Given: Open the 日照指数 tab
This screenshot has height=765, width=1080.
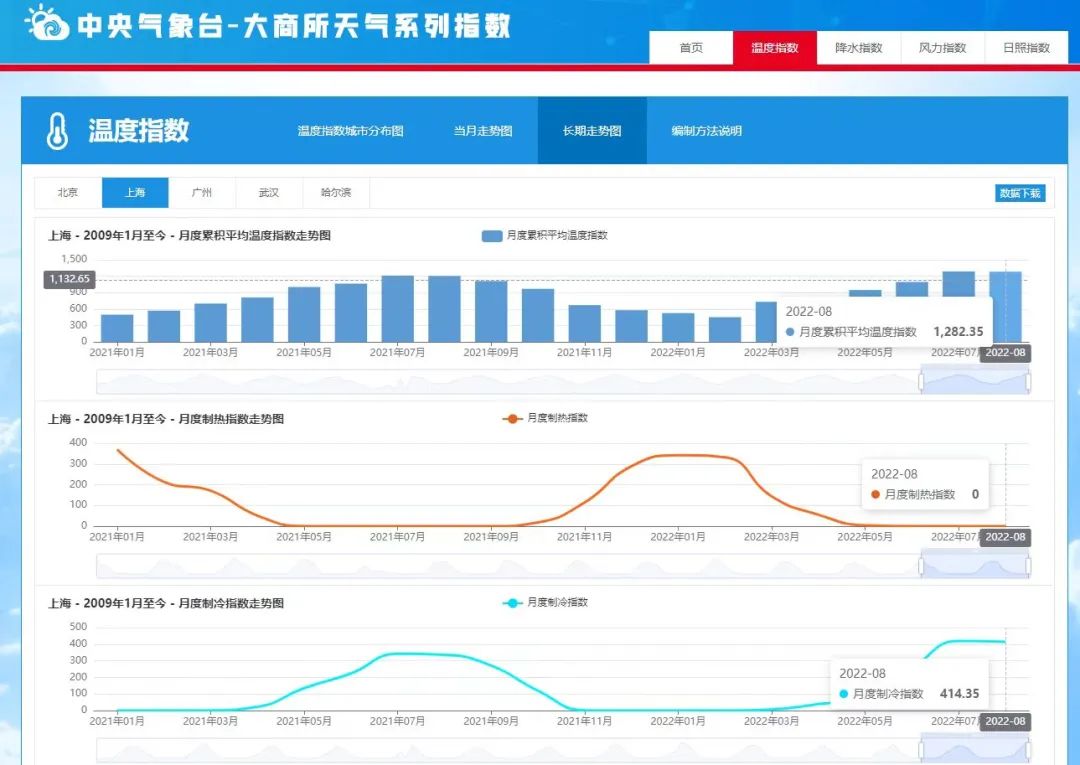Looking at the screenshot, I should [x=1027, y=47].
